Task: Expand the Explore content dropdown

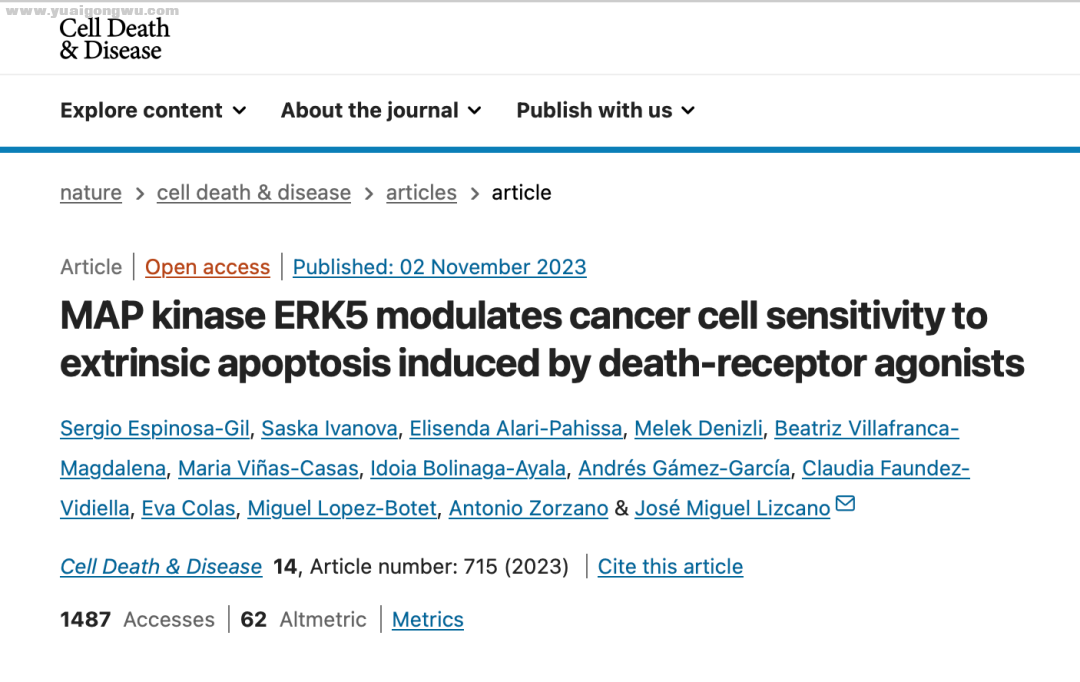Action: coord(153,110)
